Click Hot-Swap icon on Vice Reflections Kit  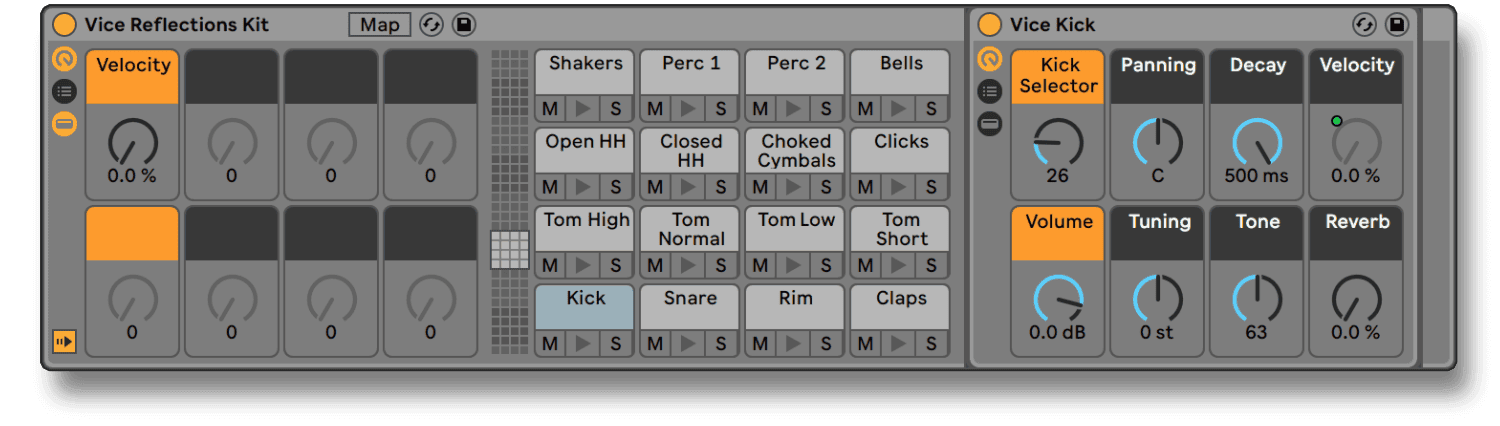tap(431, 25)
